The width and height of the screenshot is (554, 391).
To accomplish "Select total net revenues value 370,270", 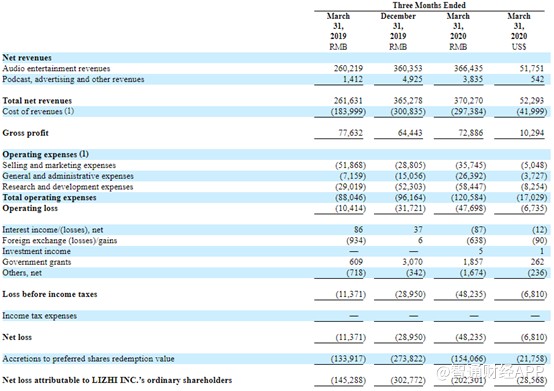I will pyautogui.click(x=468, y=101).
